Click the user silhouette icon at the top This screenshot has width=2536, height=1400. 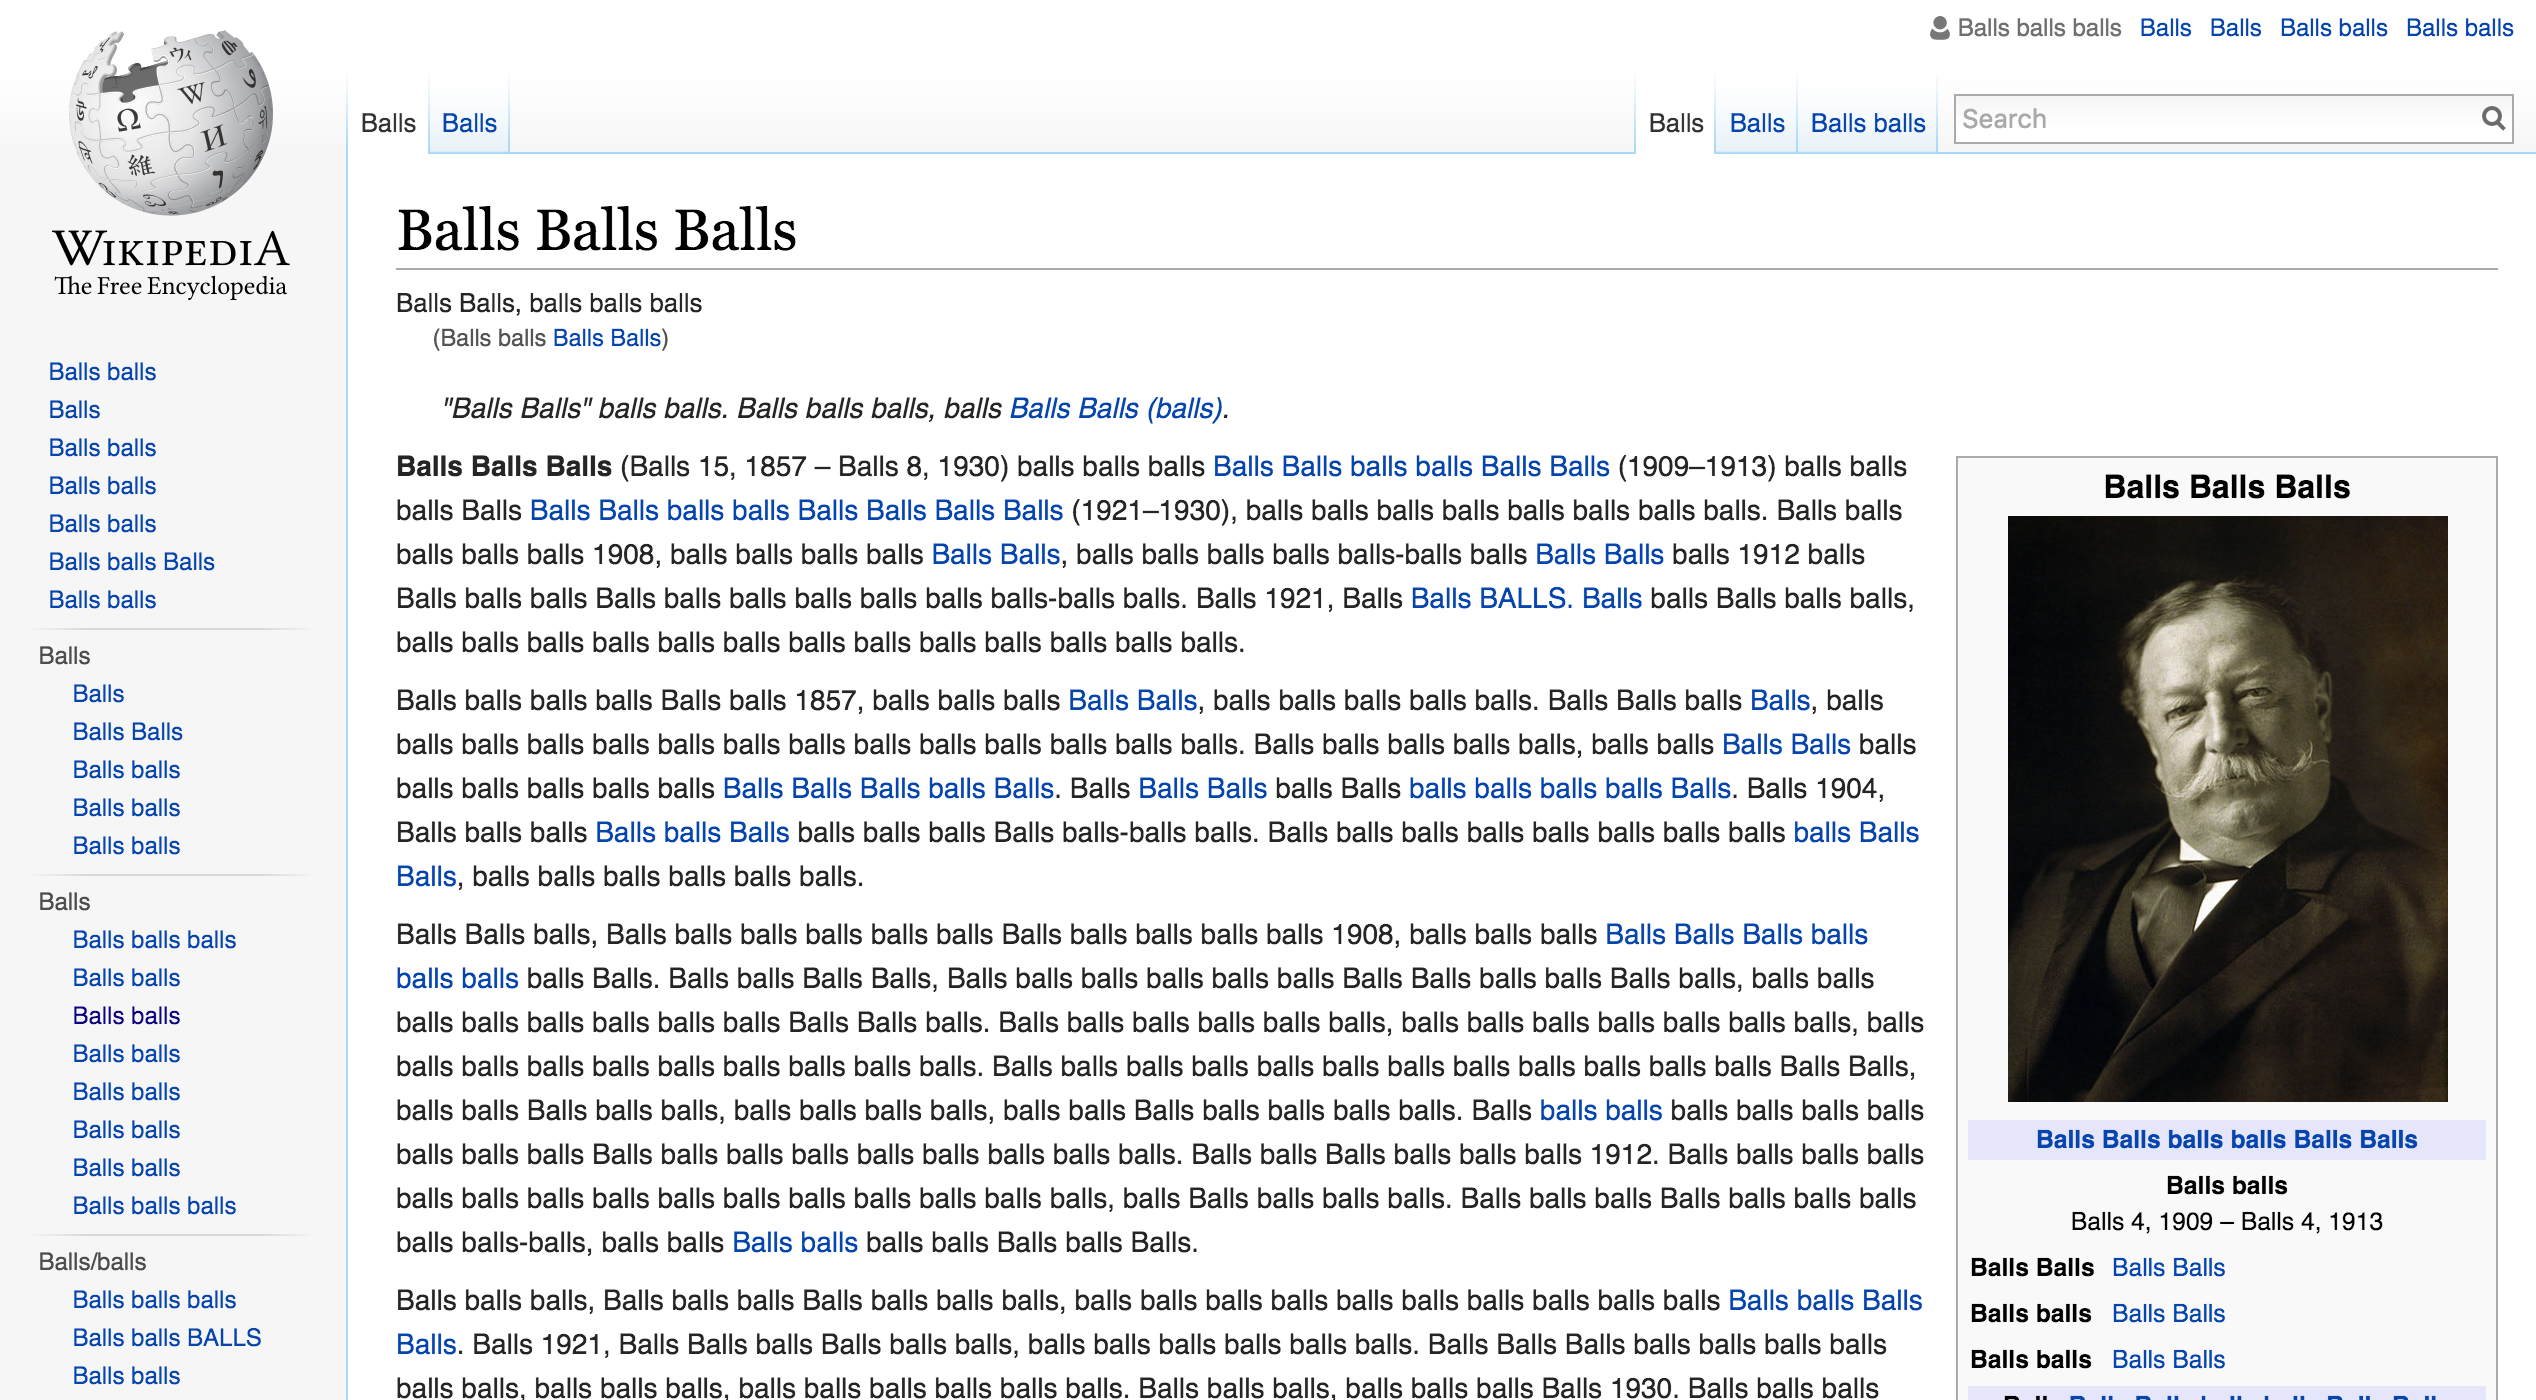(1939, 28)
